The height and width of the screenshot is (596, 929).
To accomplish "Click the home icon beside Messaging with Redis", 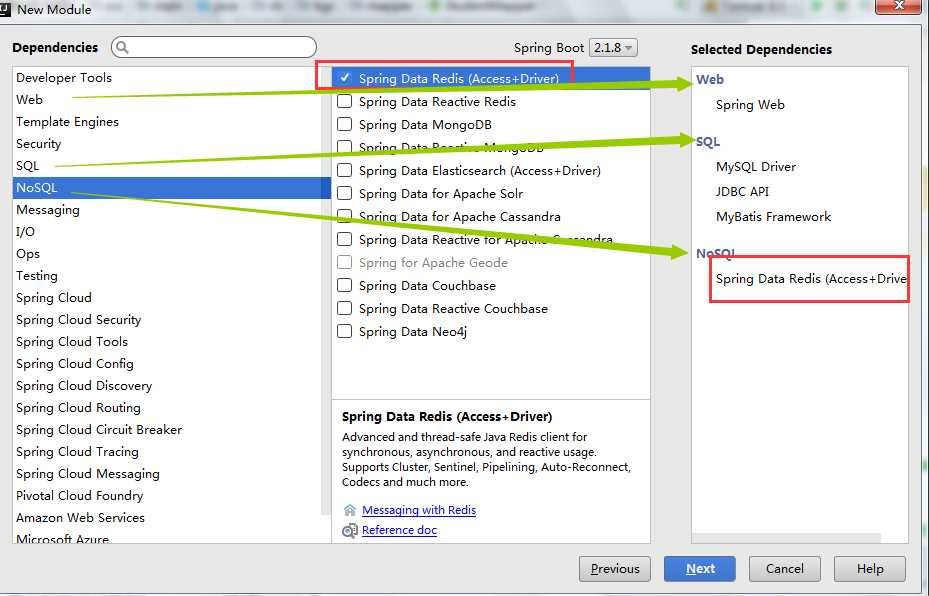I will pos(350,510).
